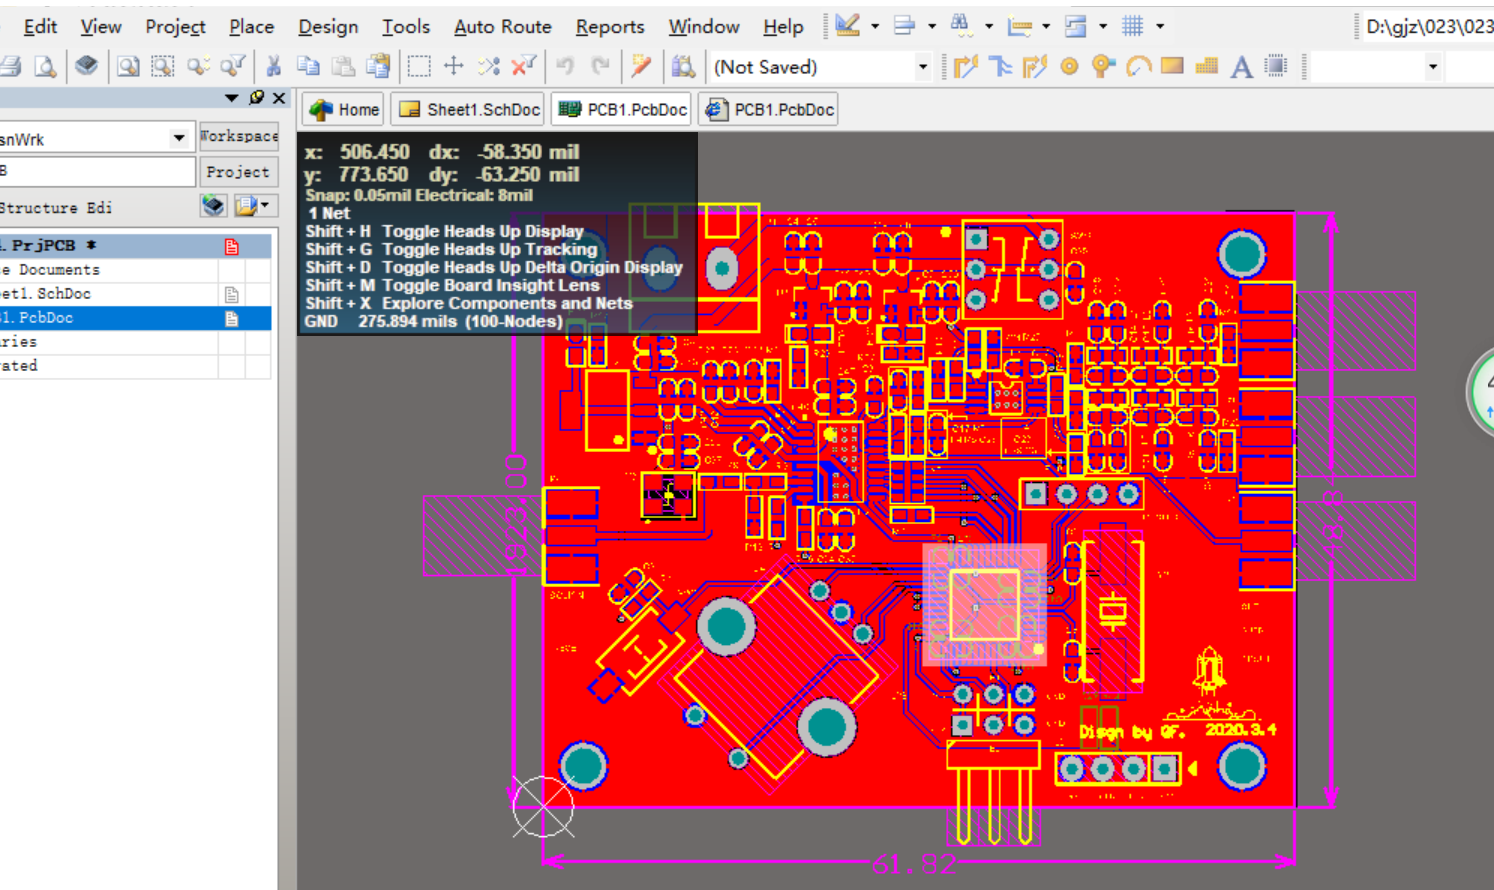
Task: Switch to the first PCB1.PcbDoc tab
Action: click(622, 110)
